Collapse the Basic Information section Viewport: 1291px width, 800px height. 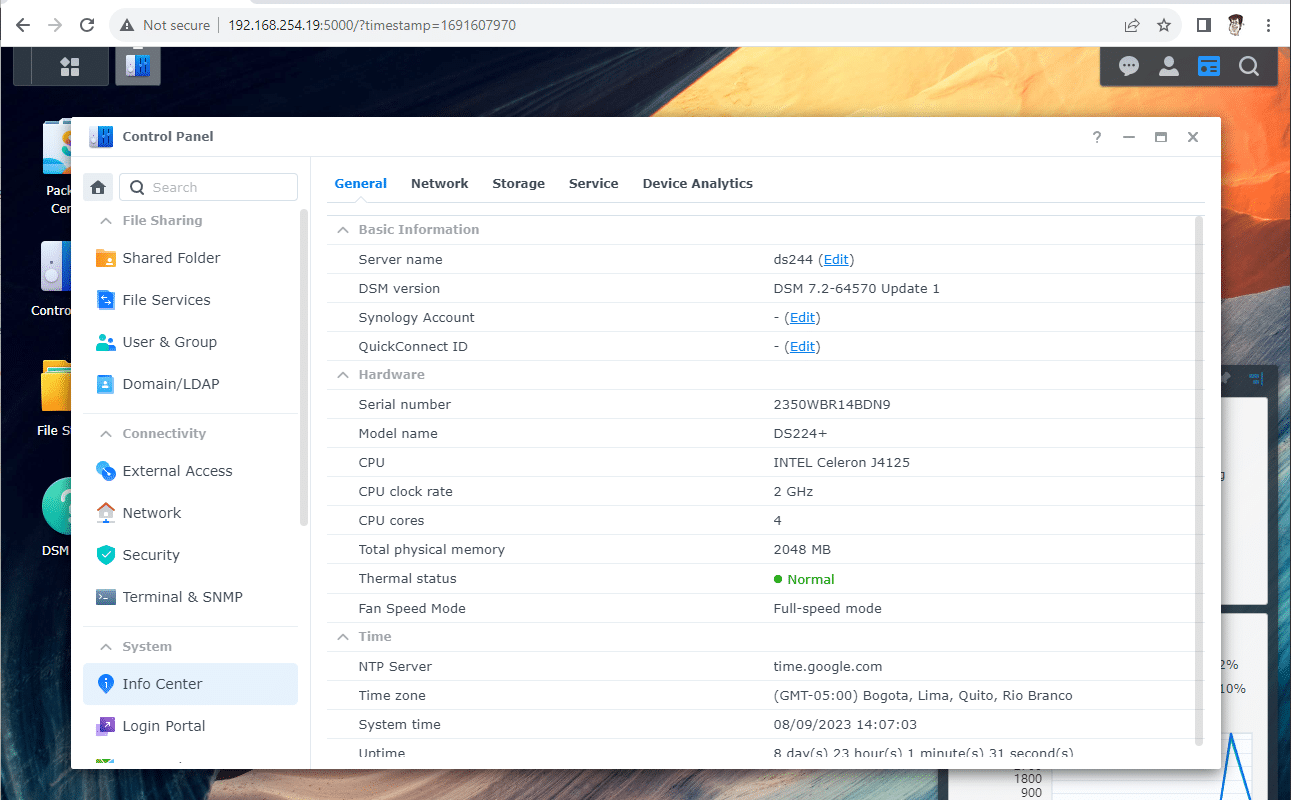(x=342, y=230)
